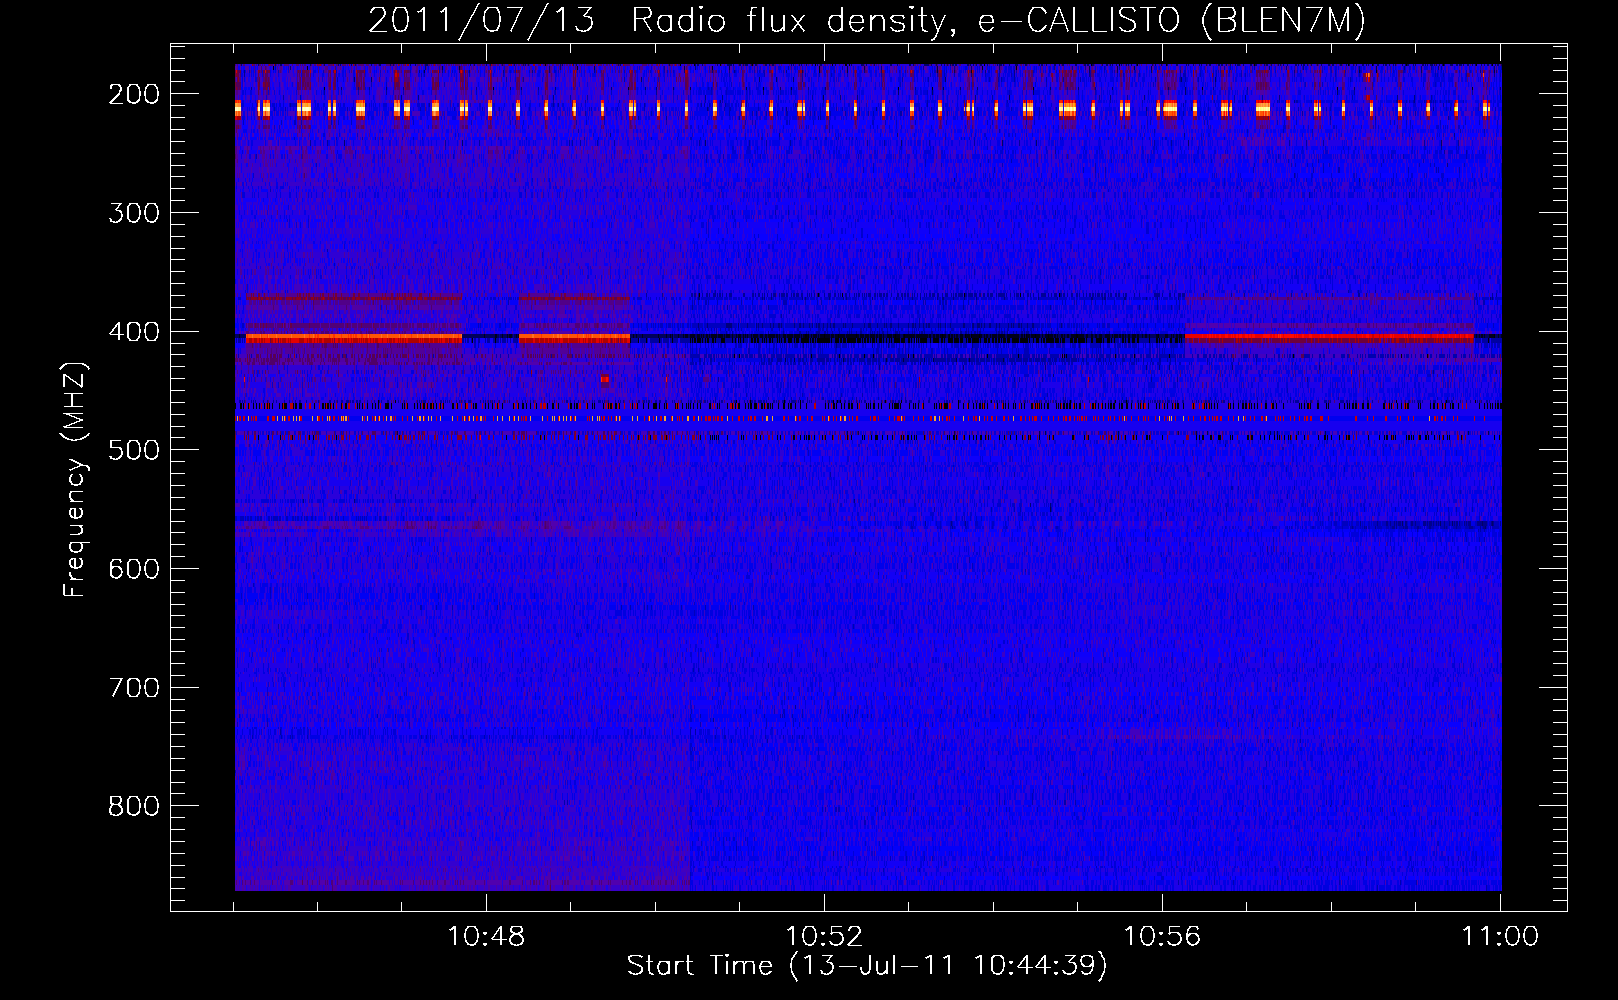Click the 600 frequency tick label

[134, 569]
